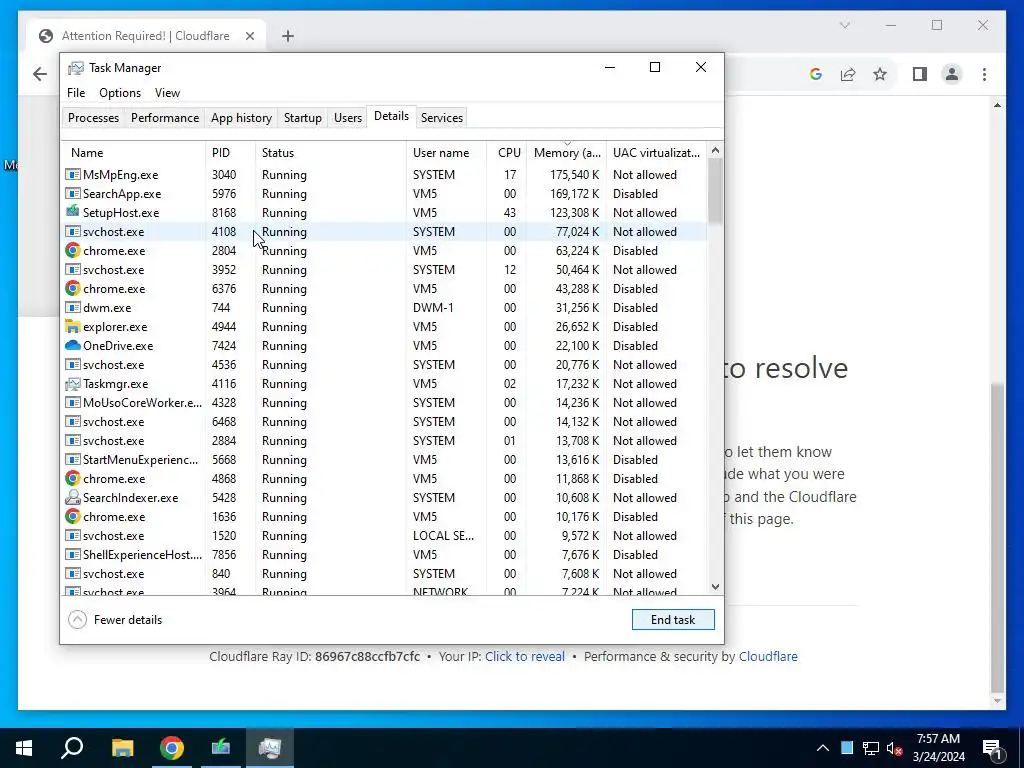Open Windows taskbar search
This screenshot has height=768, width=1024.
(72, 748)
